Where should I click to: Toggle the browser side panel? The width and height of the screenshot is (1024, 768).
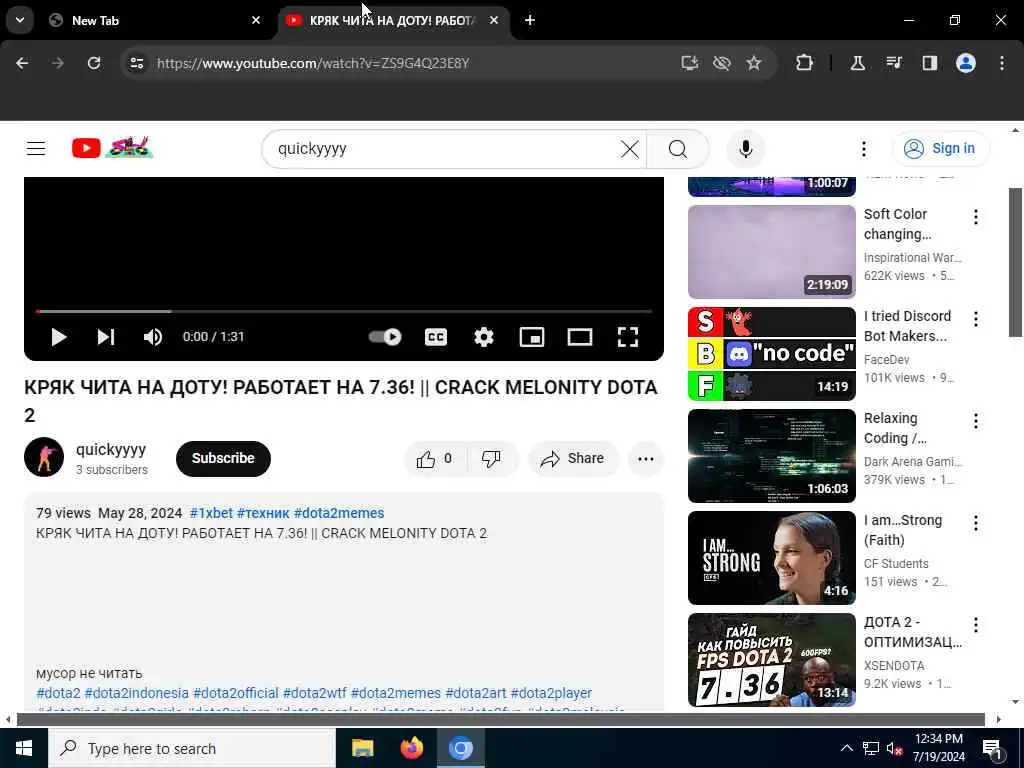point(929,63)
